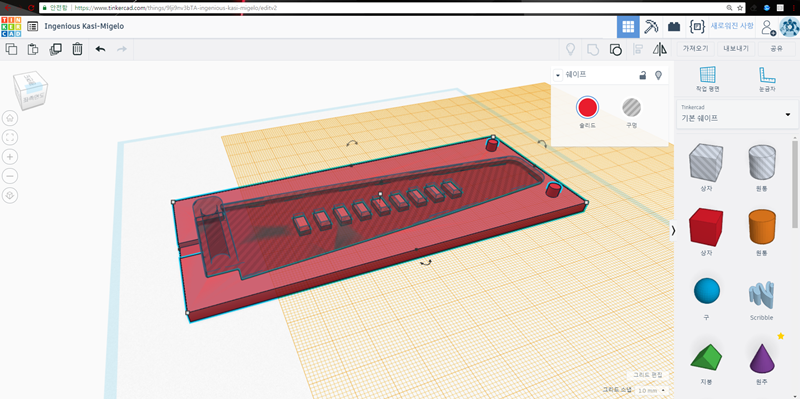Select the Ruler tool
The image size is (800, 399).
coord(766,79)
